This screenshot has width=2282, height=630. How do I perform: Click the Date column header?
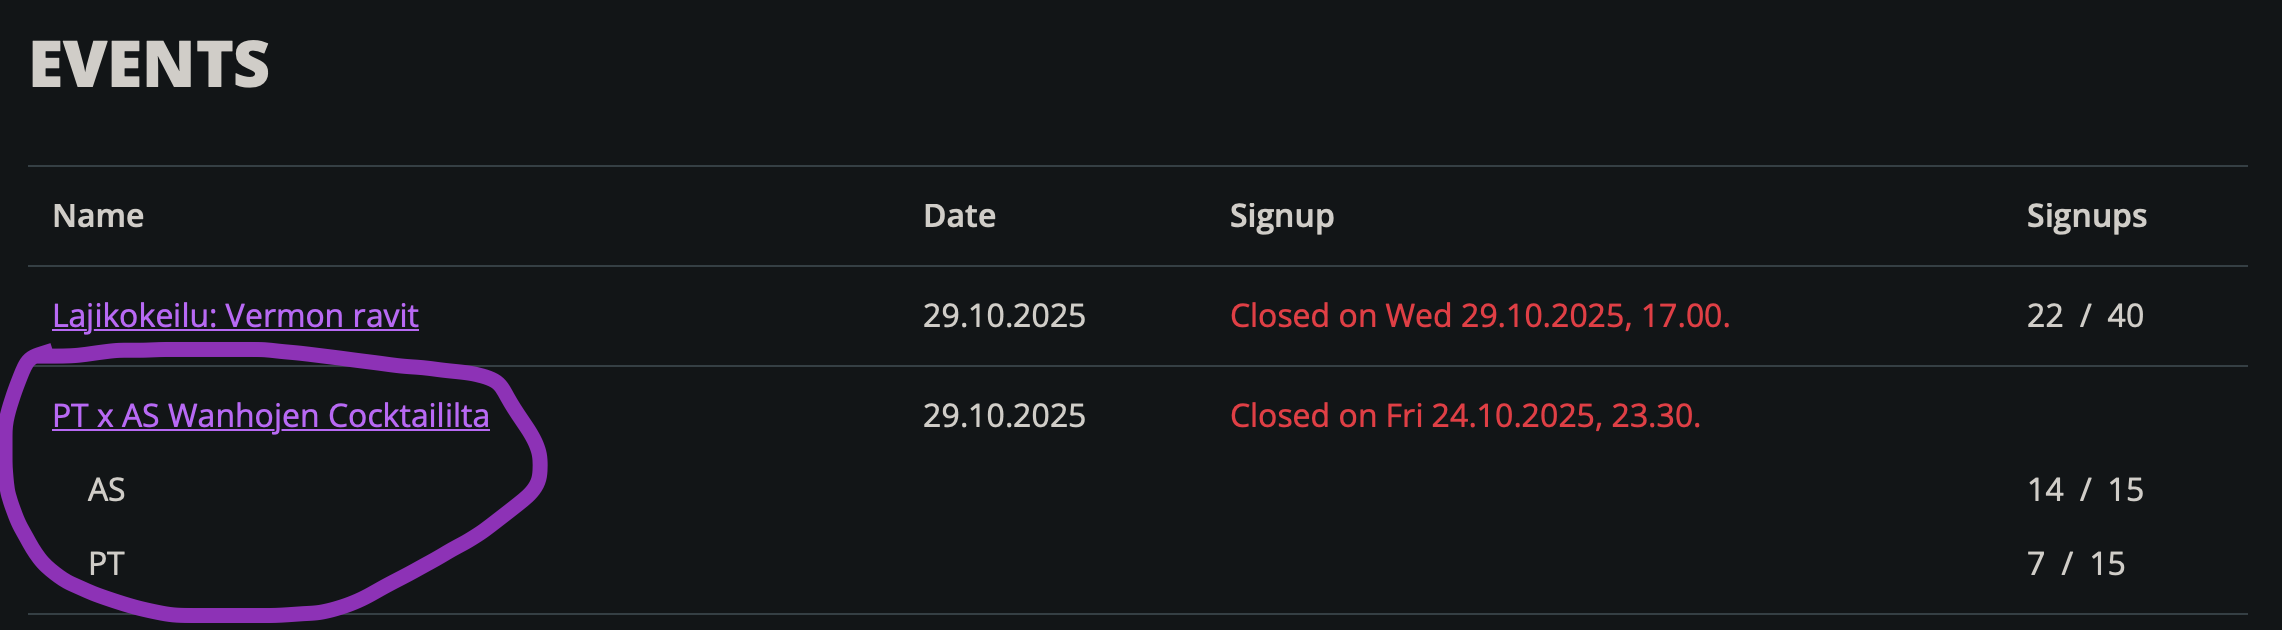pos(959,216)
